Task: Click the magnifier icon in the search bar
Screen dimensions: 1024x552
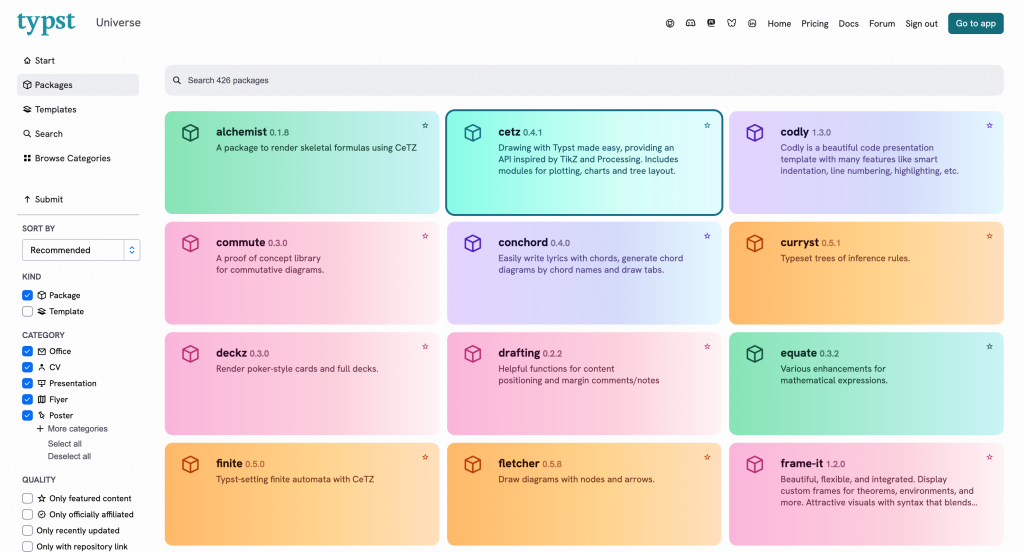Action: point(177,80)
